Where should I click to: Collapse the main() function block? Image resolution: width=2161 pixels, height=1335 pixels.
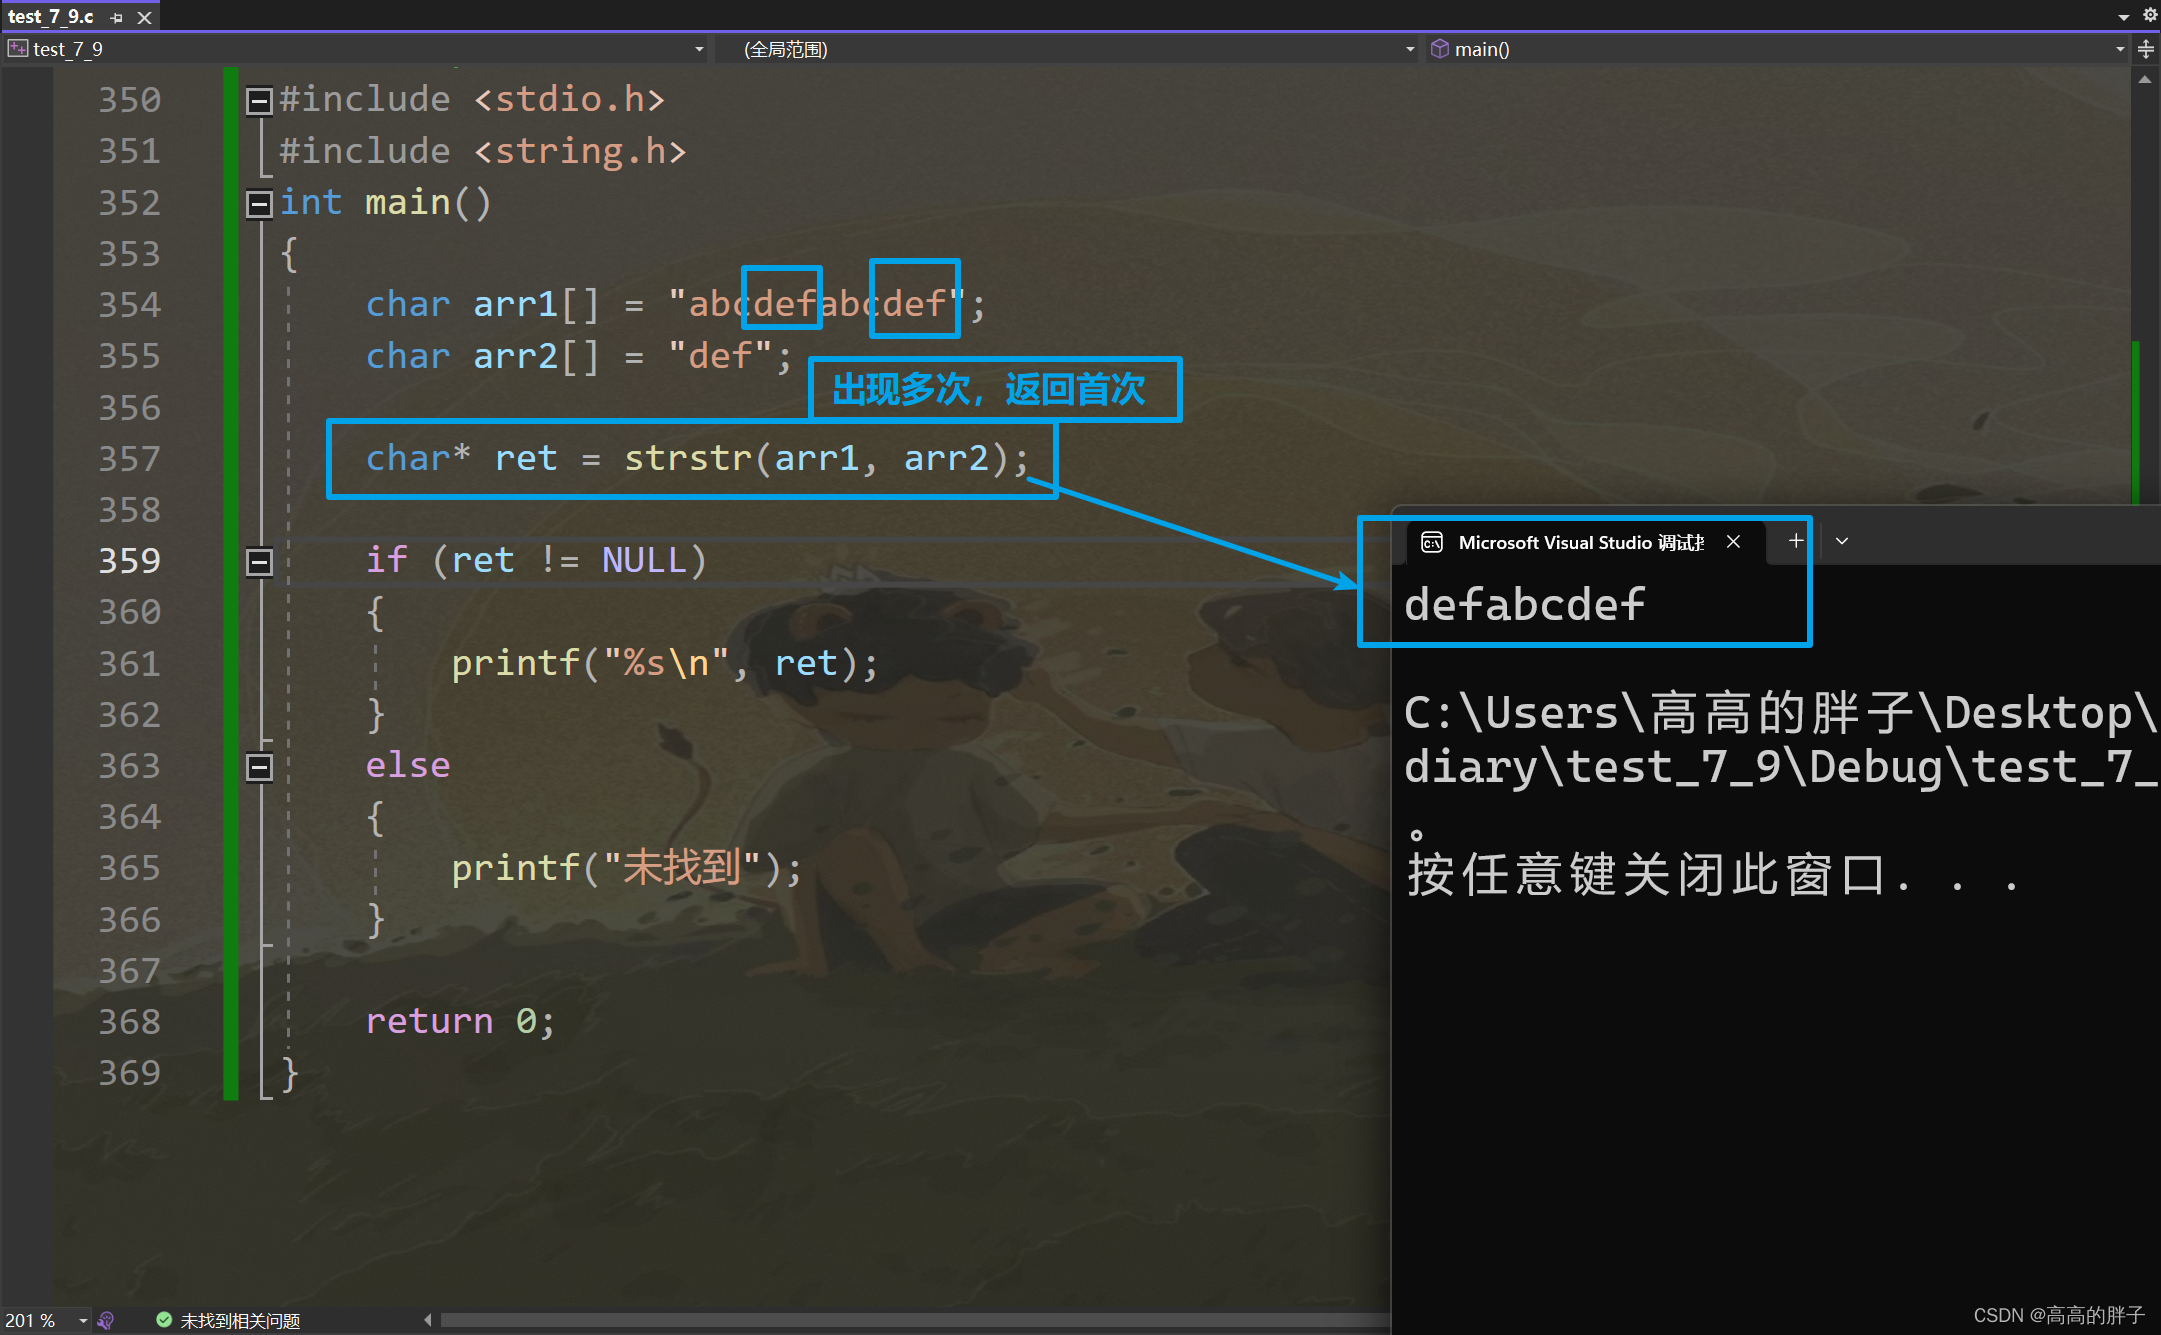pos(259,204)
